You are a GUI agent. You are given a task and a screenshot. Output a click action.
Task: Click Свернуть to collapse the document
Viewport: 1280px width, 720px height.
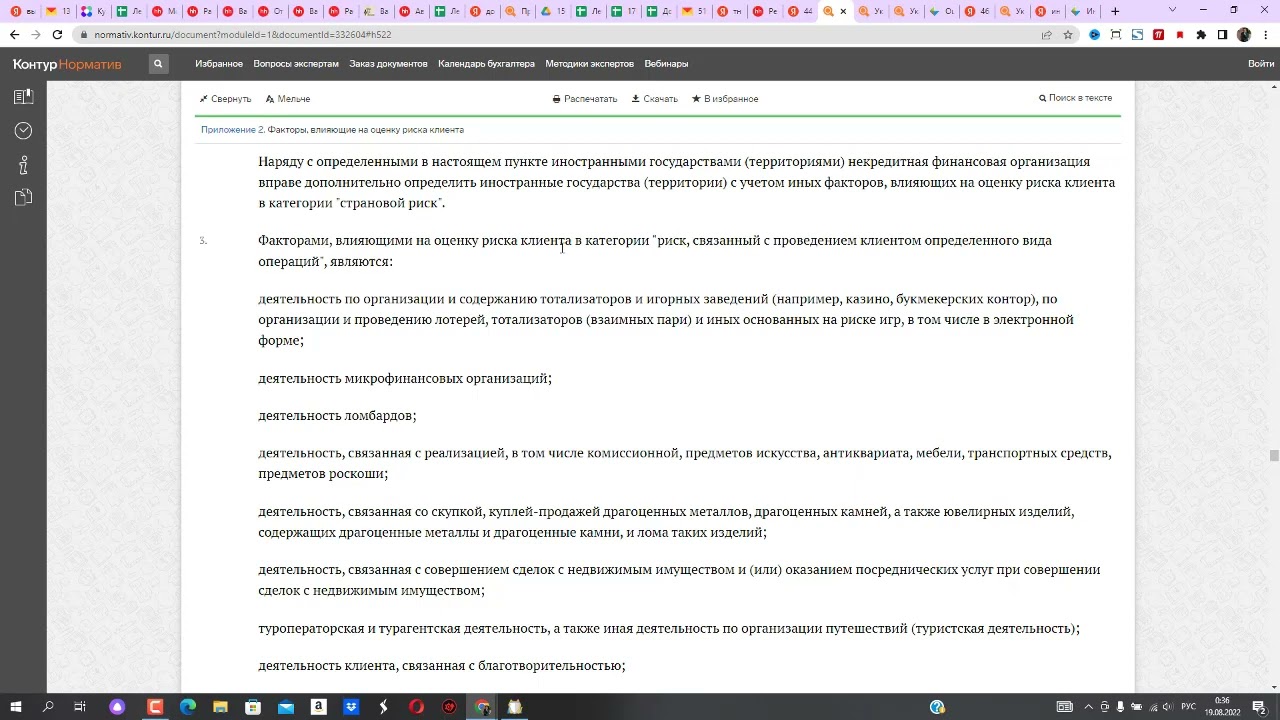tap(225, 99)
